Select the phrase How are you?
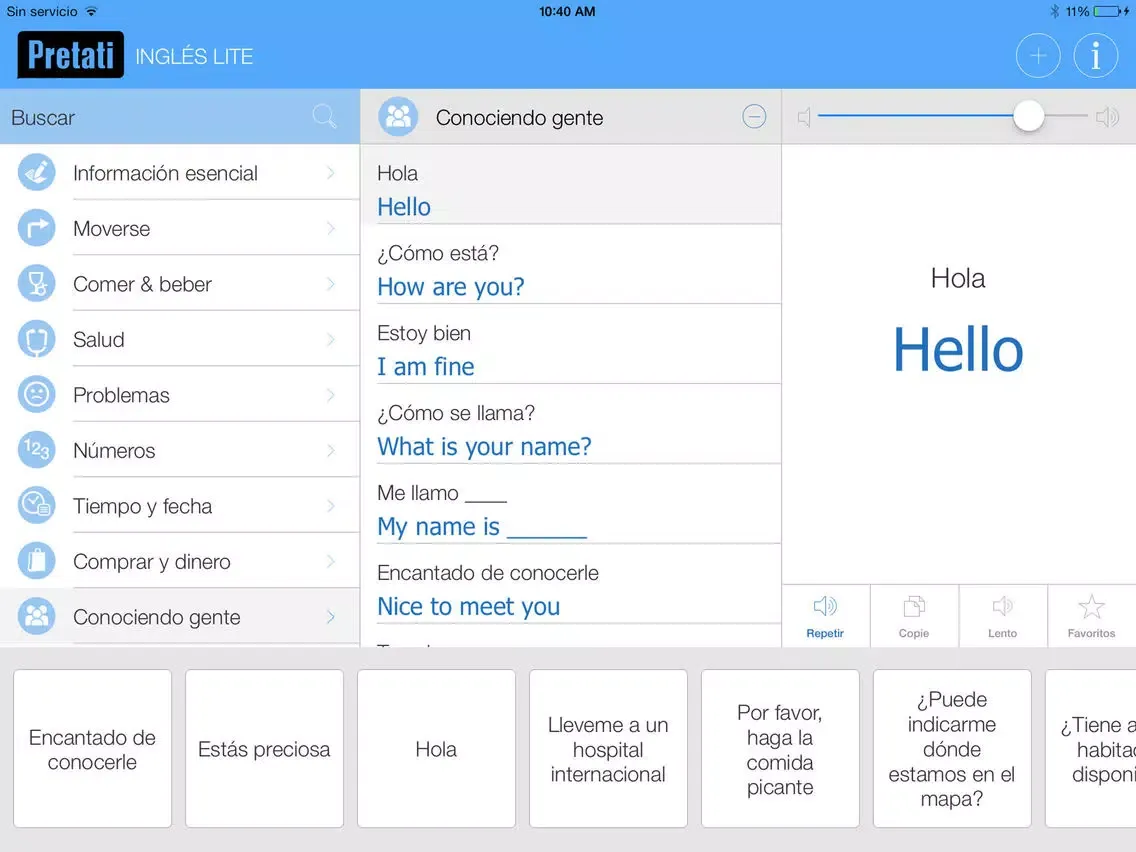The height and width of the screenshot is (852, 1136). pyautogui.click(x=571, y=264)
